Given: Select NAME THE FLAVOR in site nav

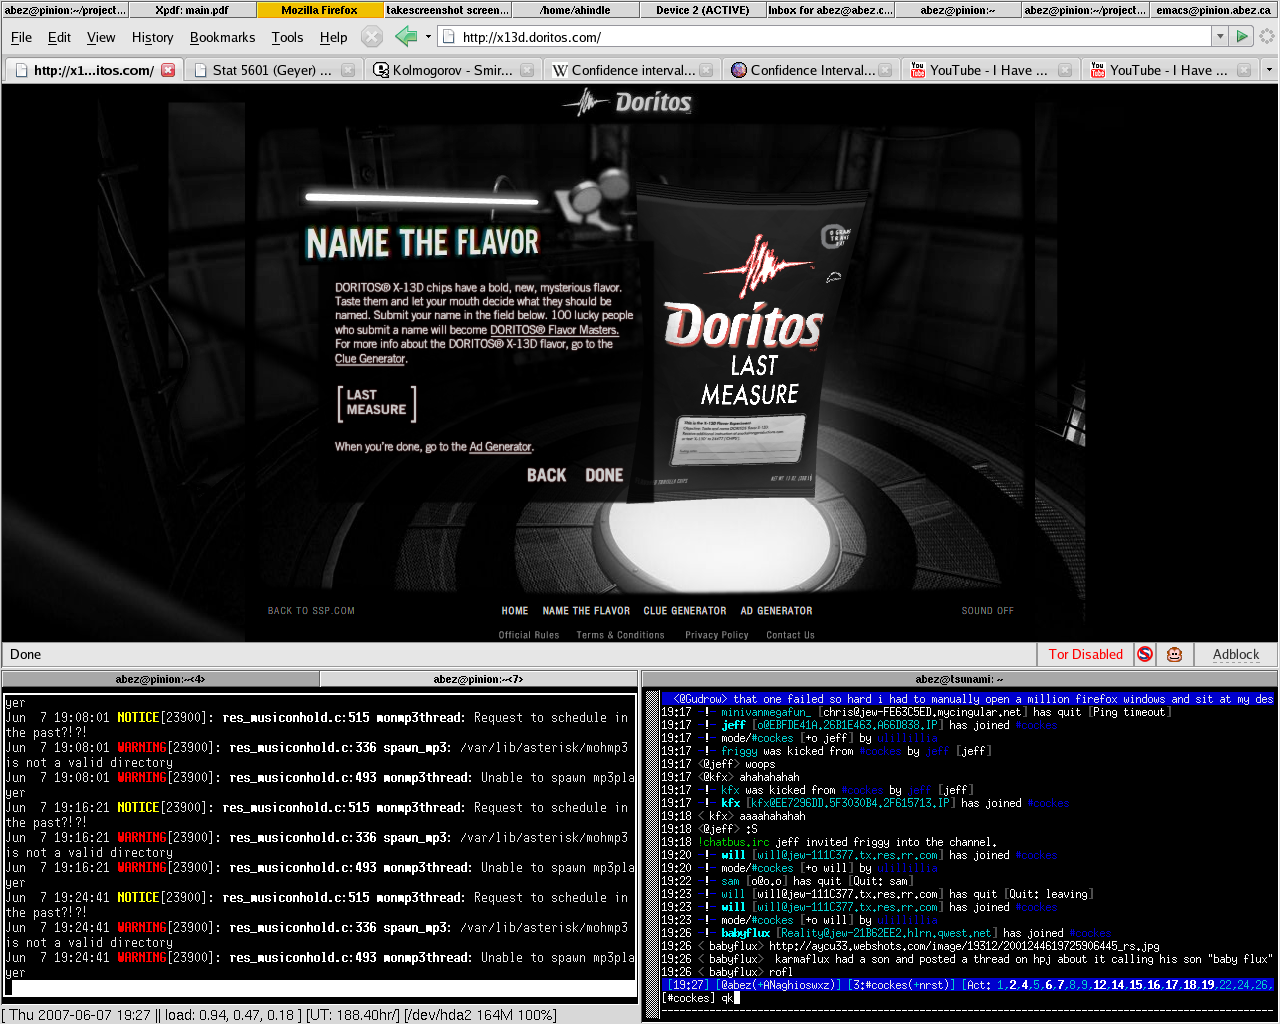Looking at the screenshot, I should pos(586,611).
